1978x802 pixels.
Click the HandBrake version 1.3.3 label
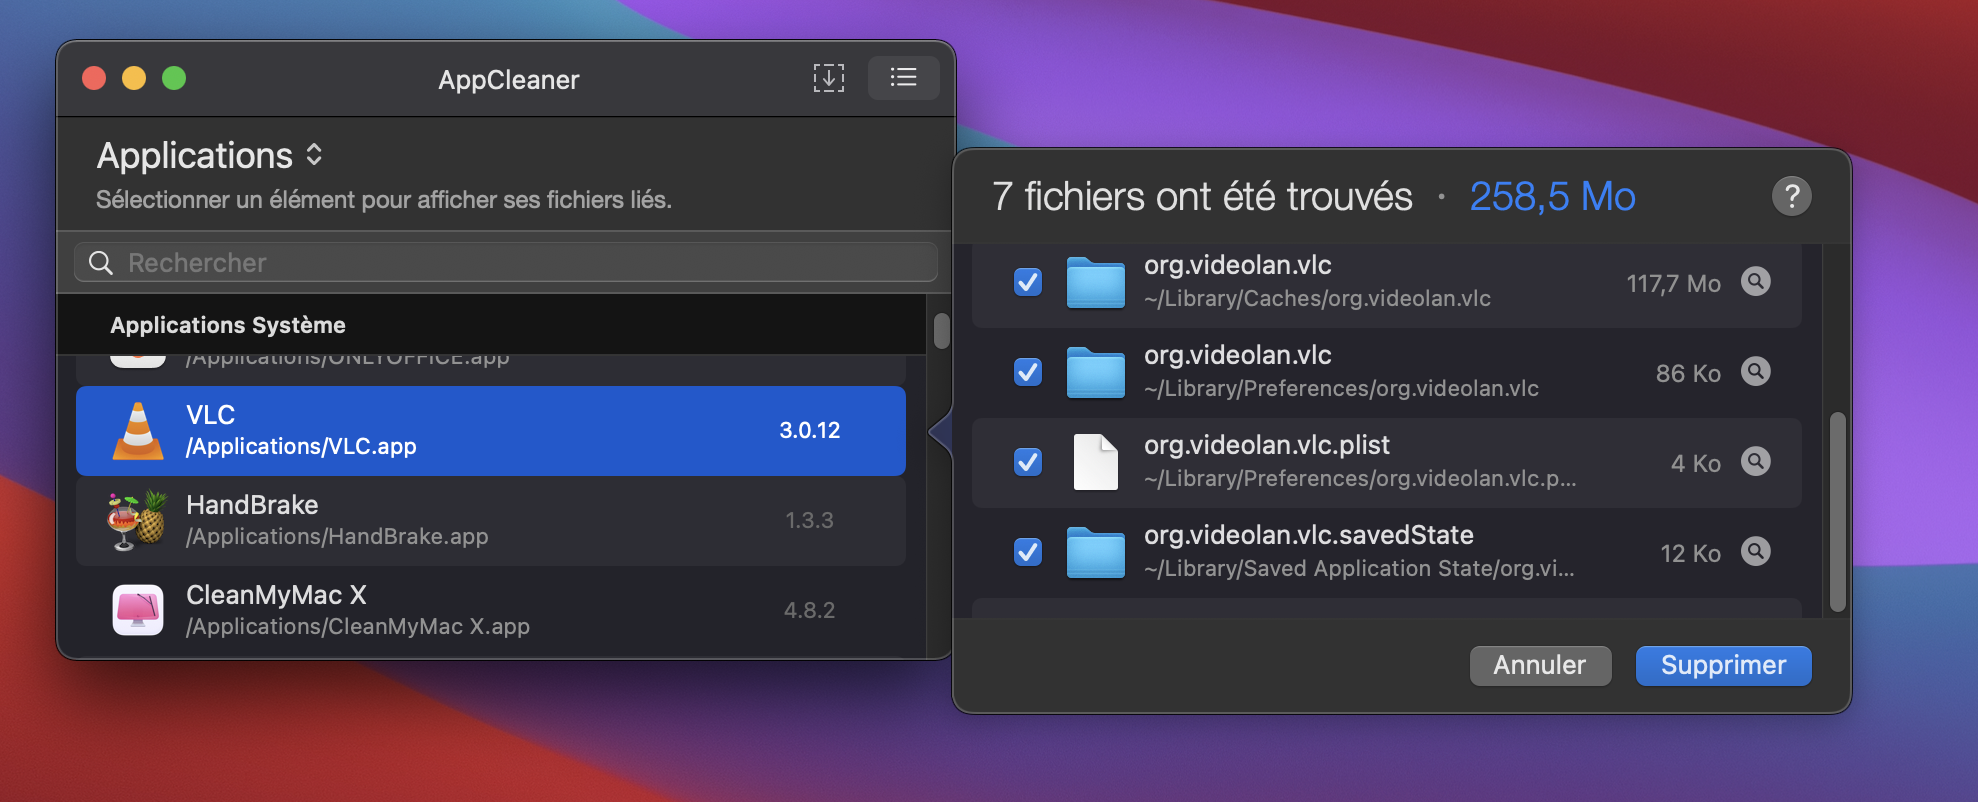coord(809,521)
